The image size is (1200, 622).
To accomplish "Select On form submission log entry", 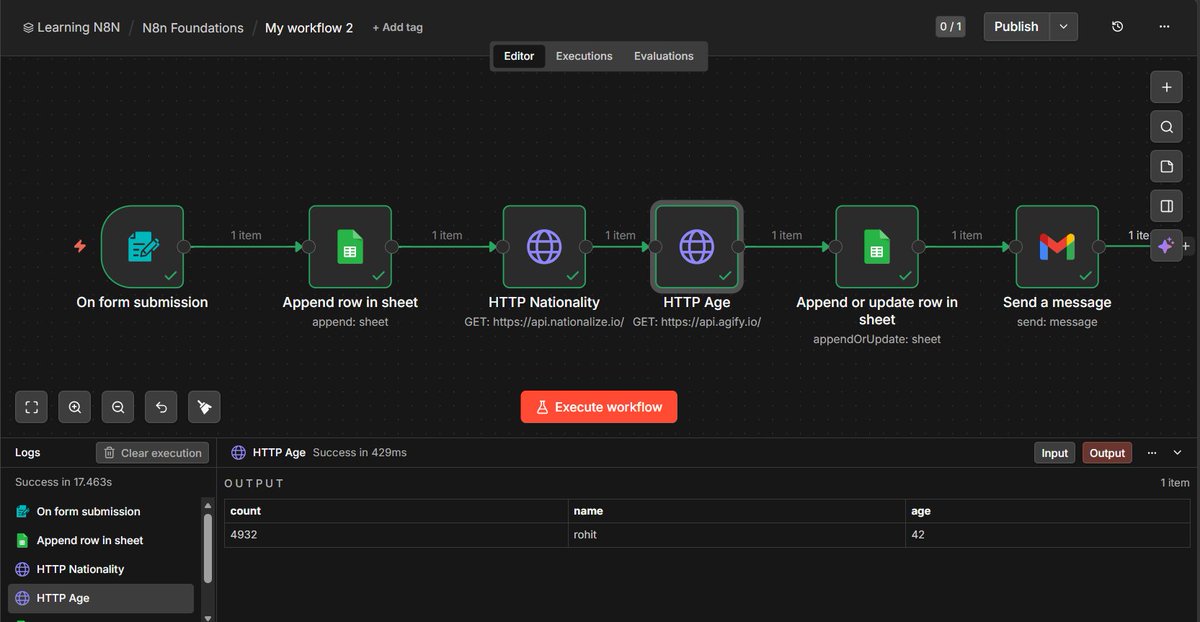I will click(x=101, y=511).
